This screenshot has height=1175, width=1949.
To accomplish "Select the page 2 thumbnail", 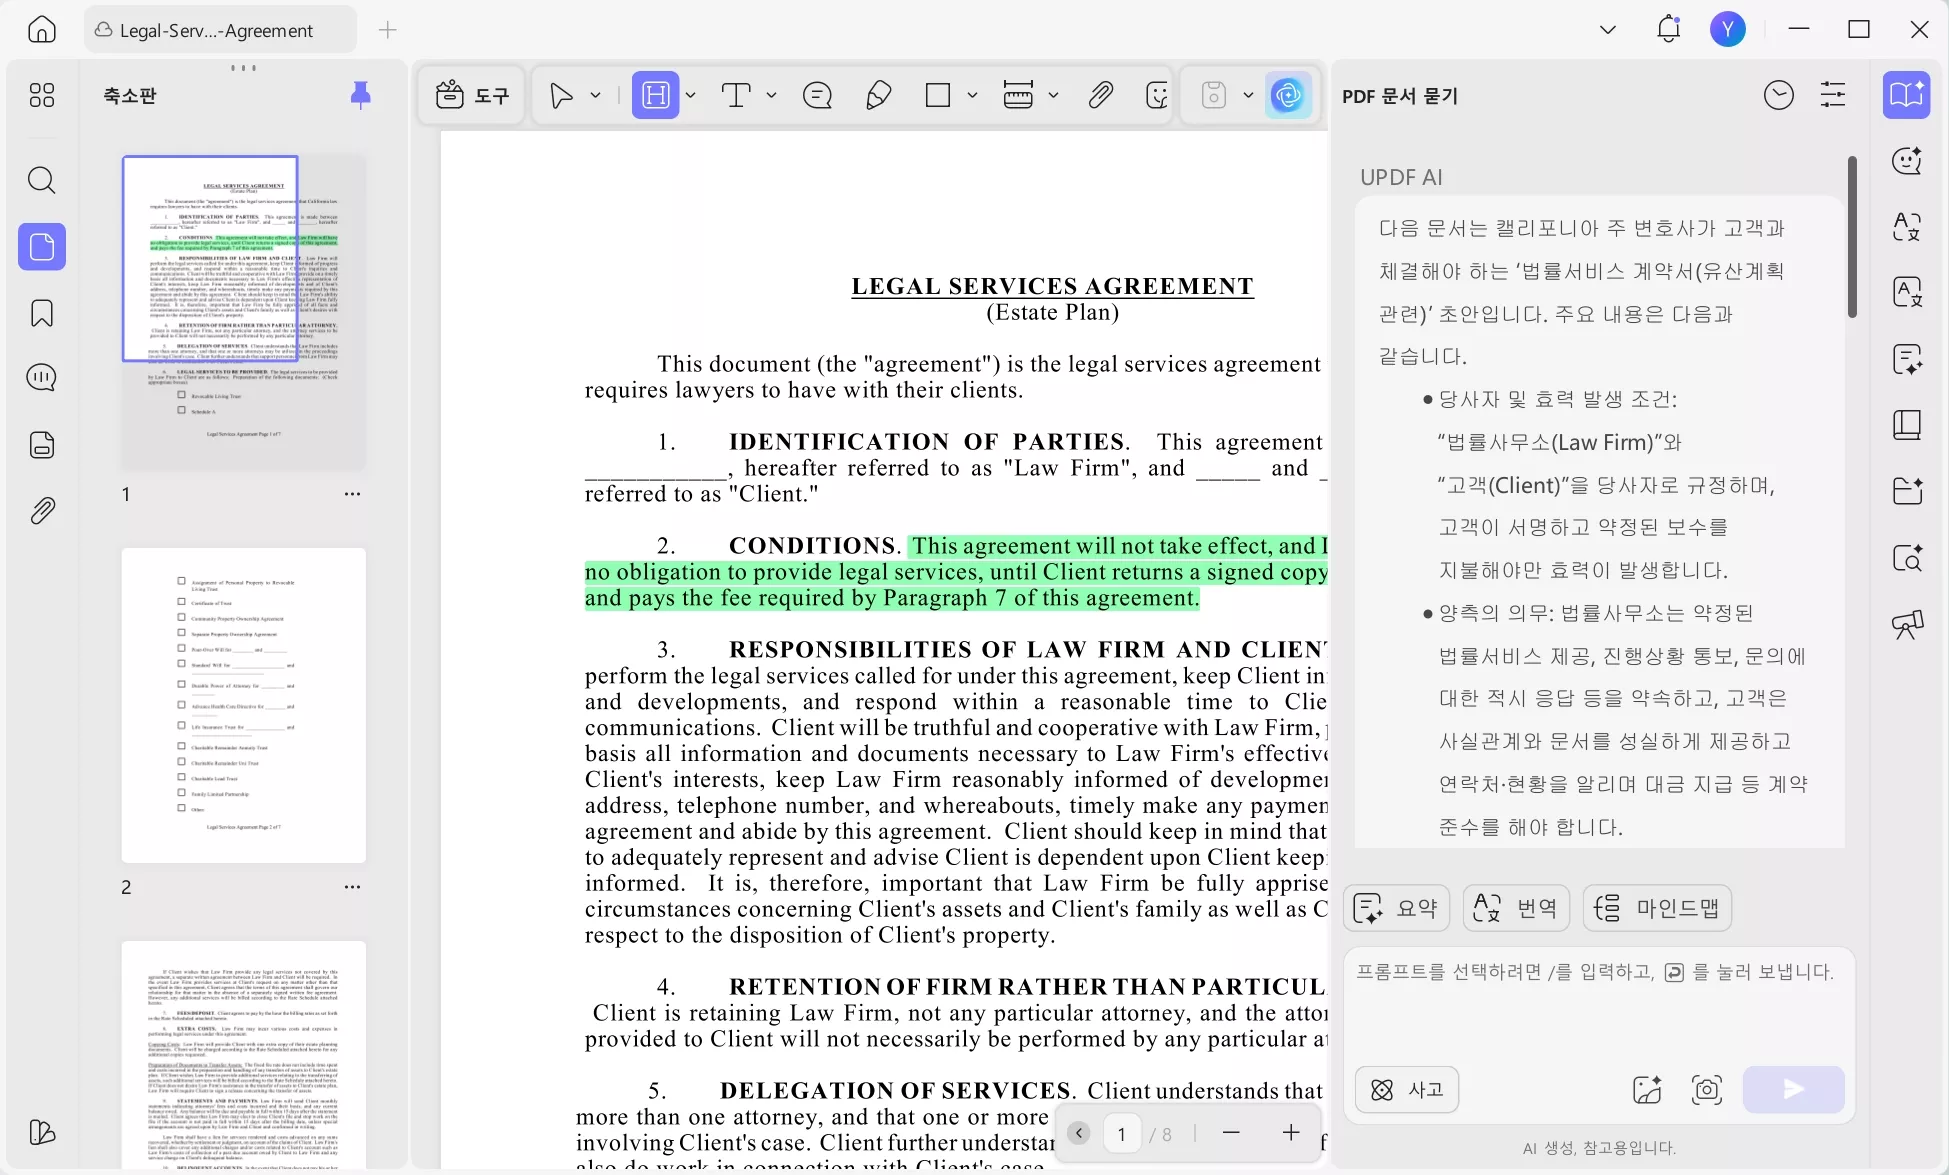I will (x=244, y=705).
